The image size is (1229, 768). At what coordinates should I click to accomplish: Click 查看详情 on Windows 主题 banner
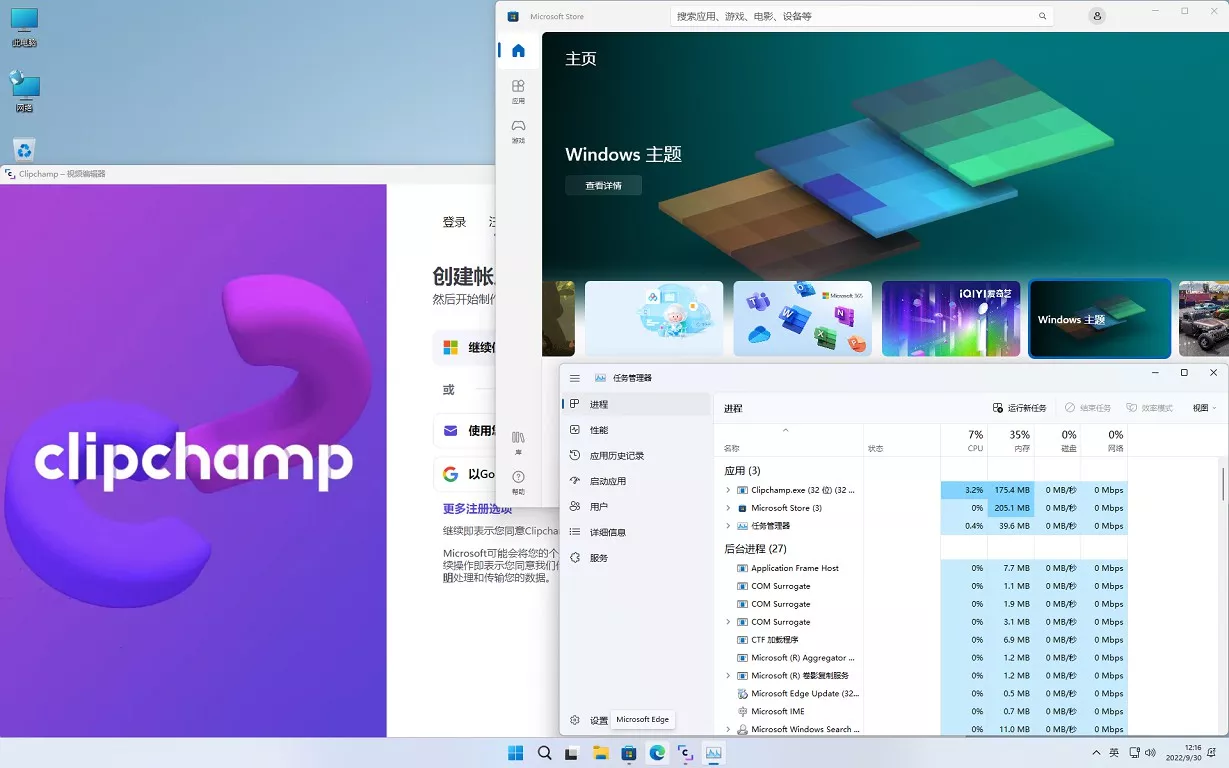tap(603, 185)
